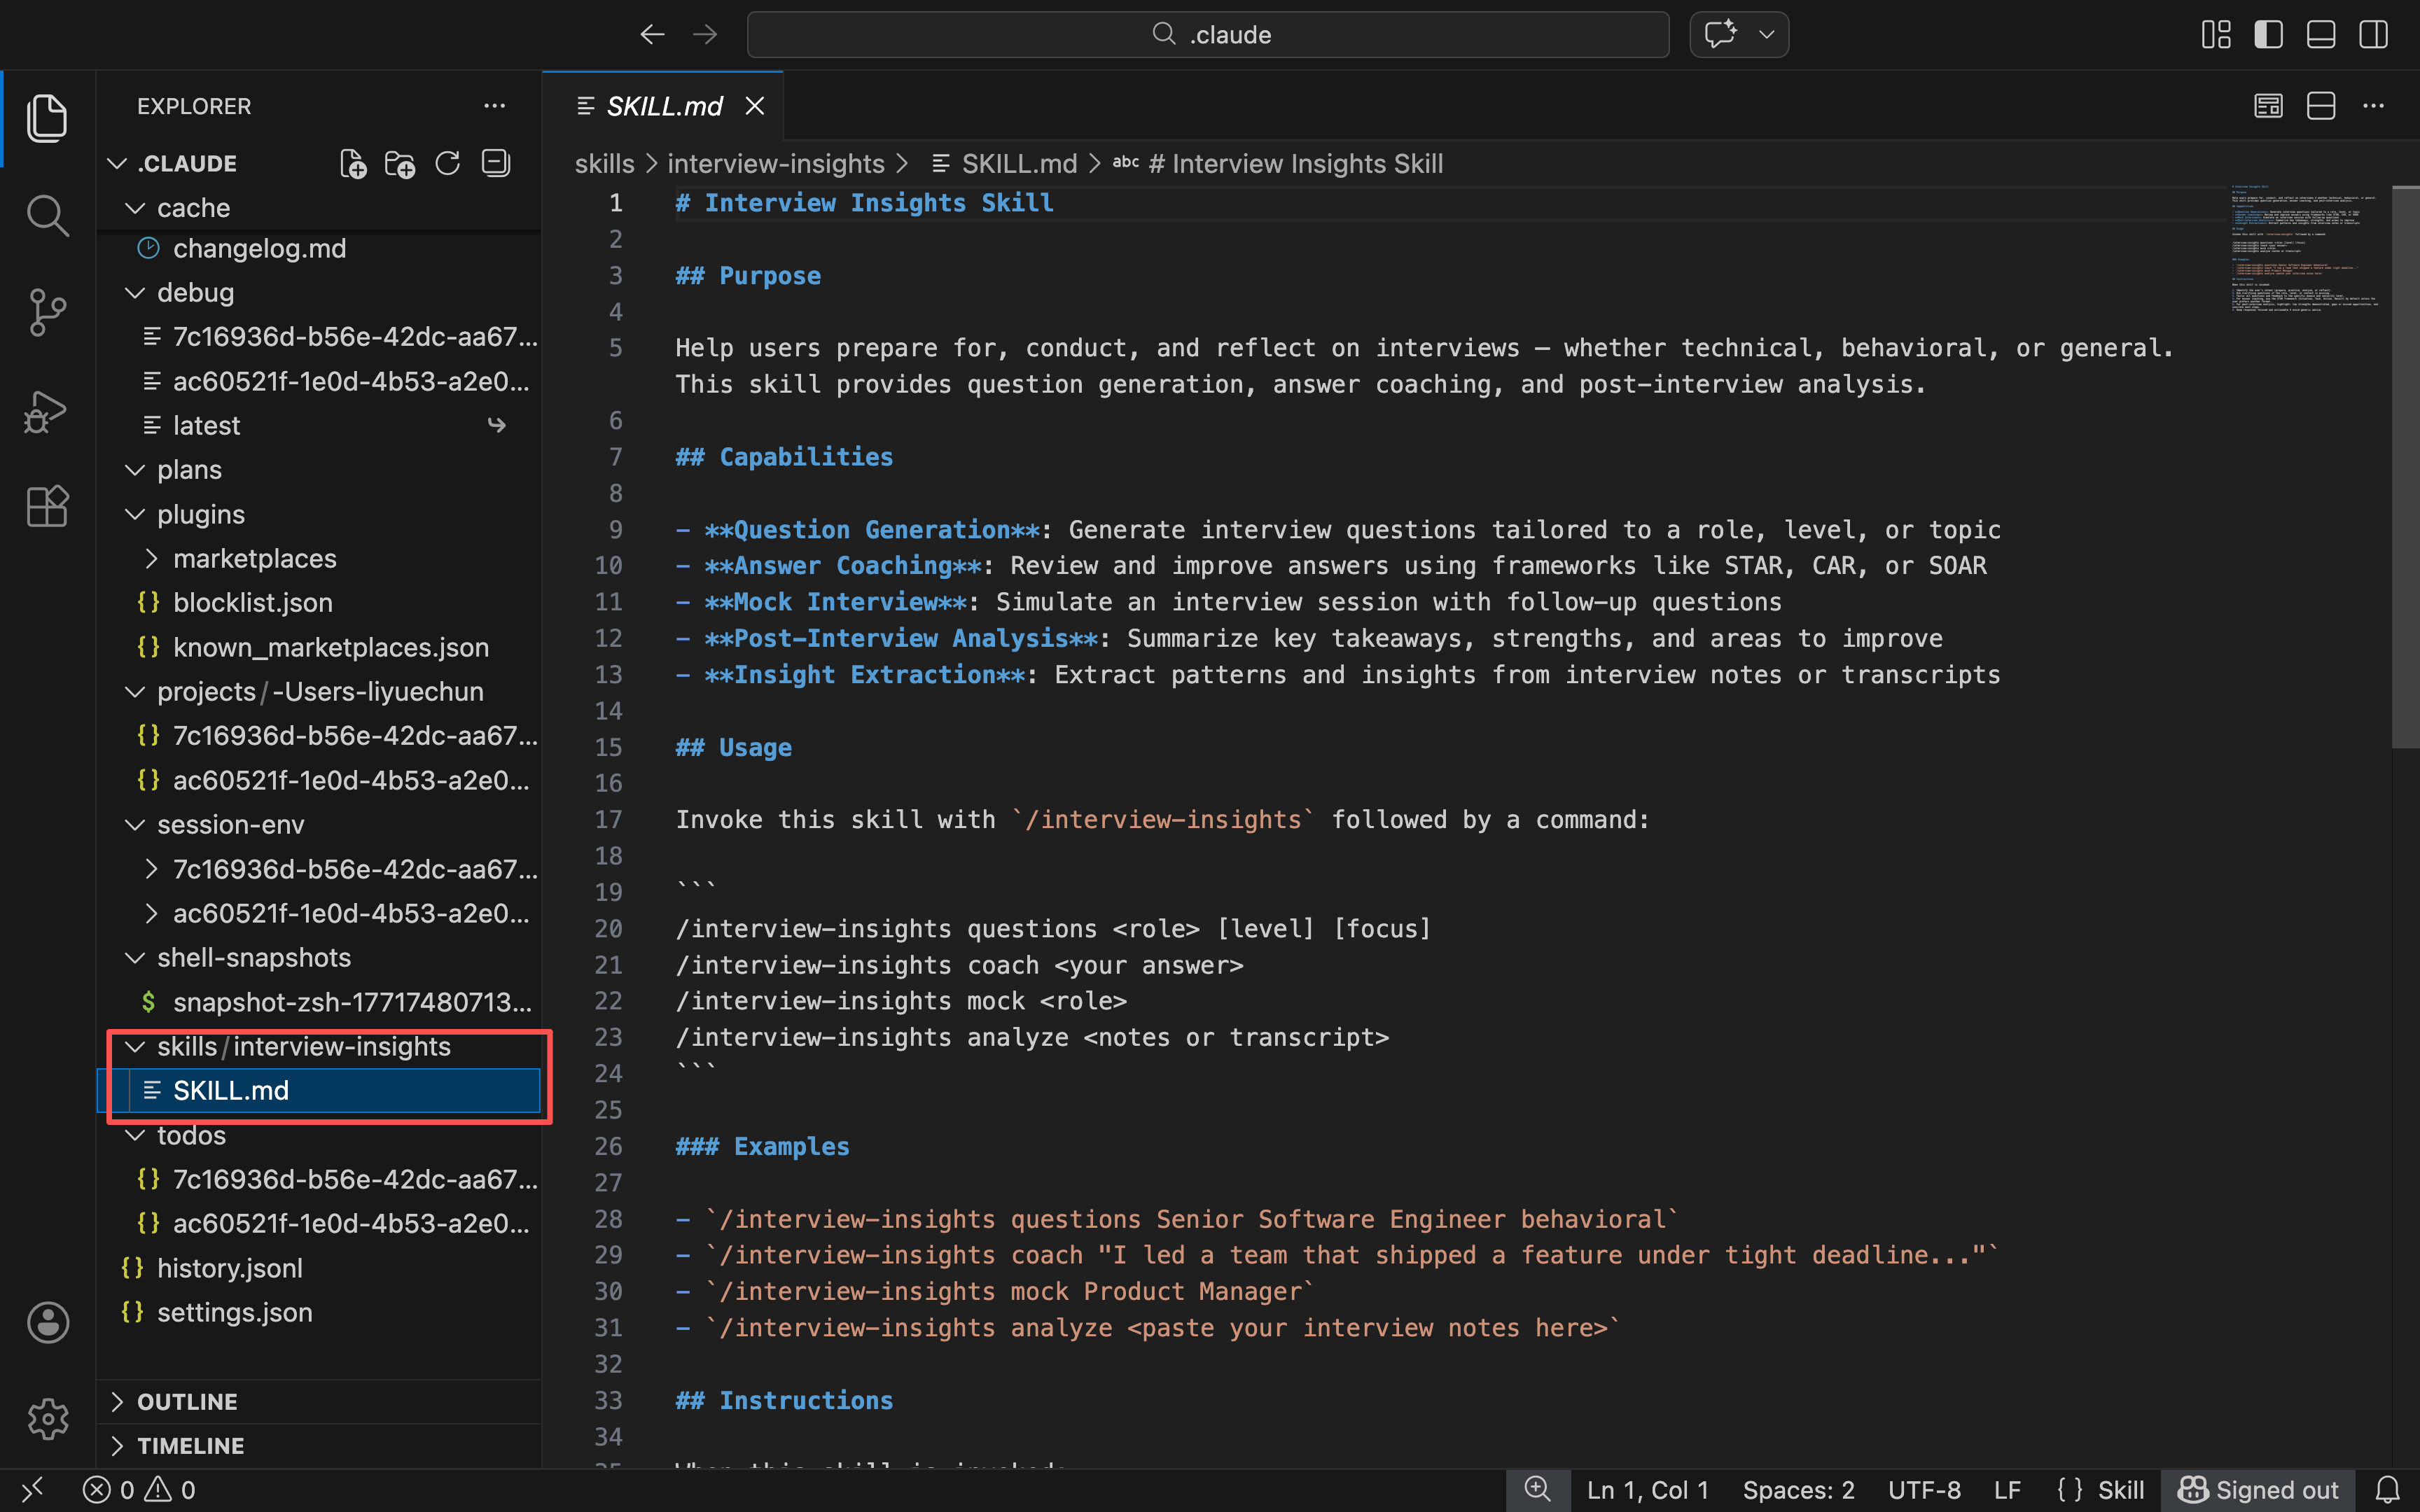This screenshot has height=1512, width=2420.
Task: Open the Search view in activity bar
Action: (47, 215)
